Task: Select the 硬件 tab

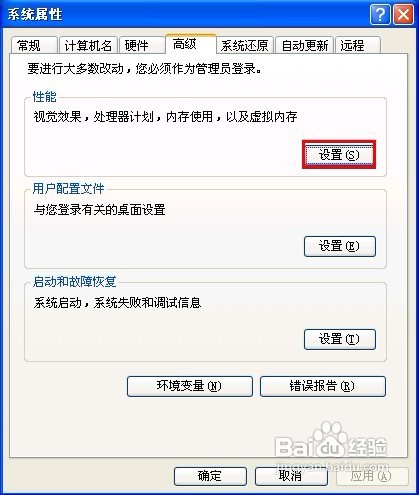Action: pyautogui.click(x=142, y=45)
